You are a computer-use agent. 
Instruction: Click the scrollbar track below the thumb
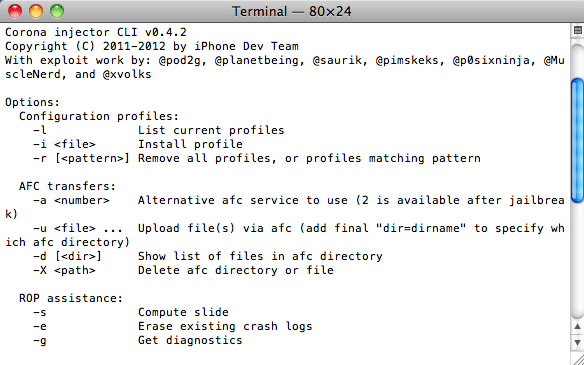(577, 261)
